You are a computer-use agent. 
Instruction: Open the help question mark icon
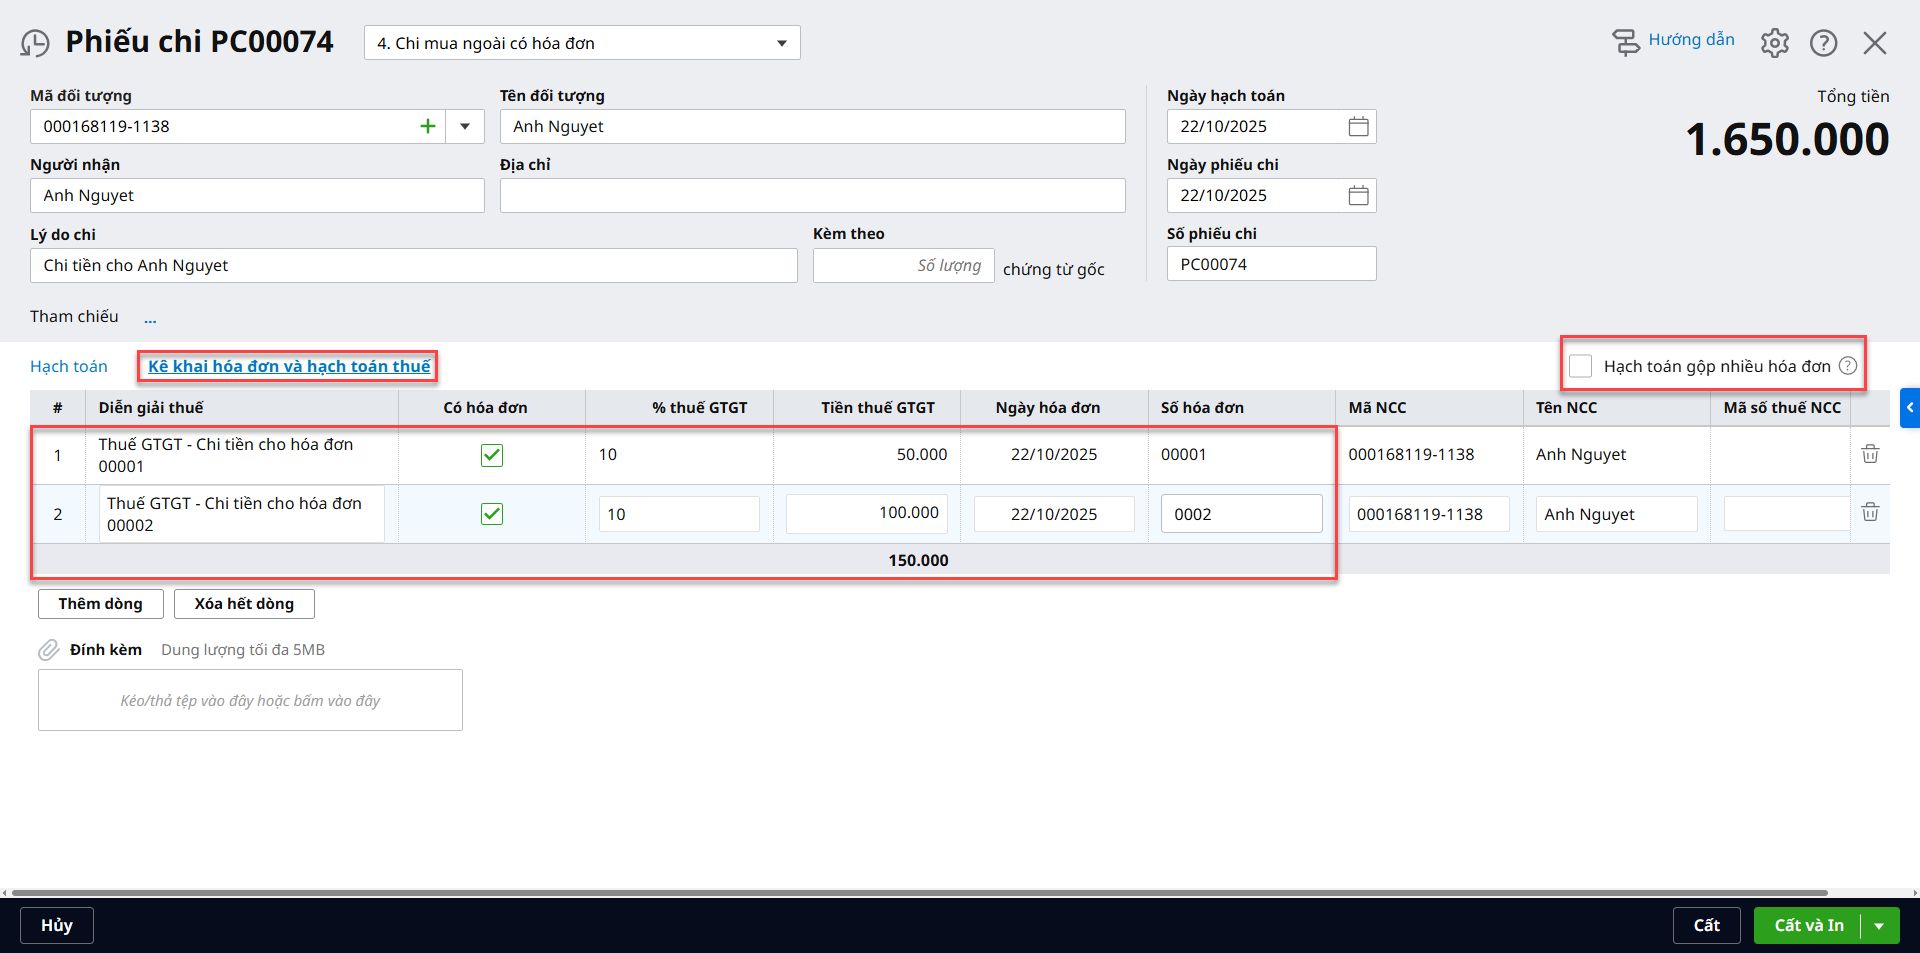1823,43
